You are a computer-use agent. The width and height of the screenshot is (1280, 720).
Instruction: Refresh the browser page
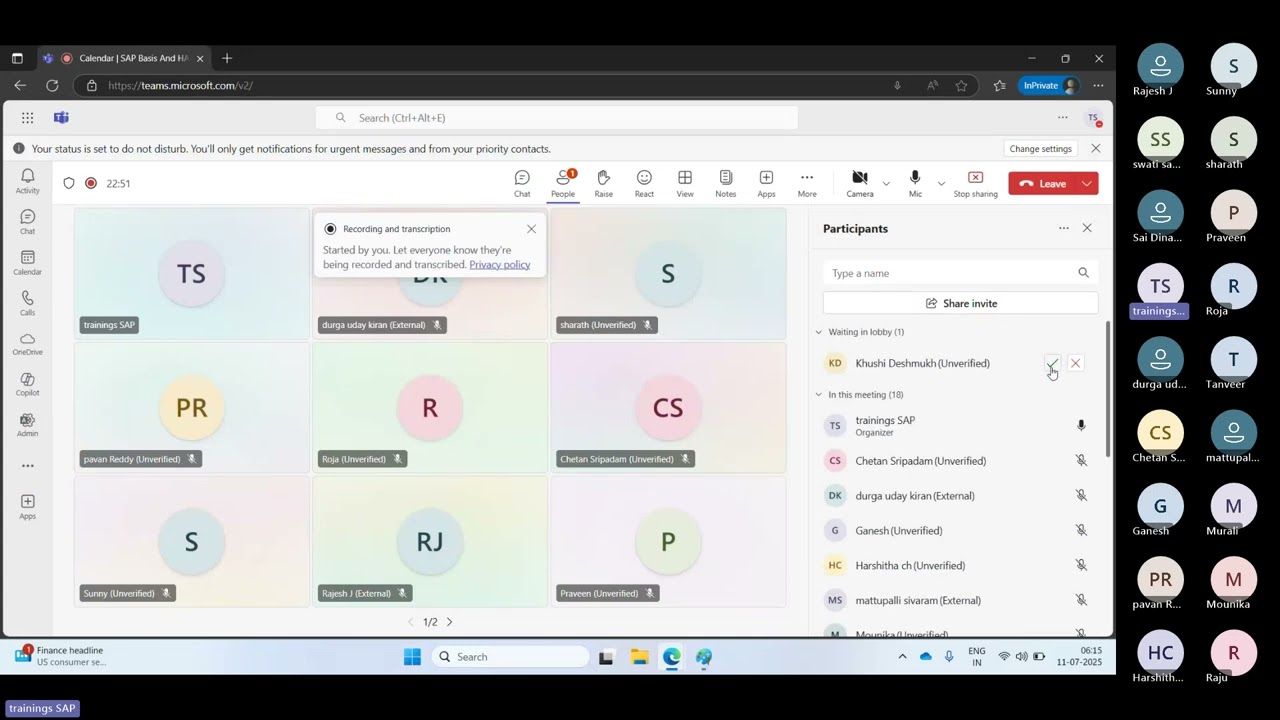coord(52,86)
